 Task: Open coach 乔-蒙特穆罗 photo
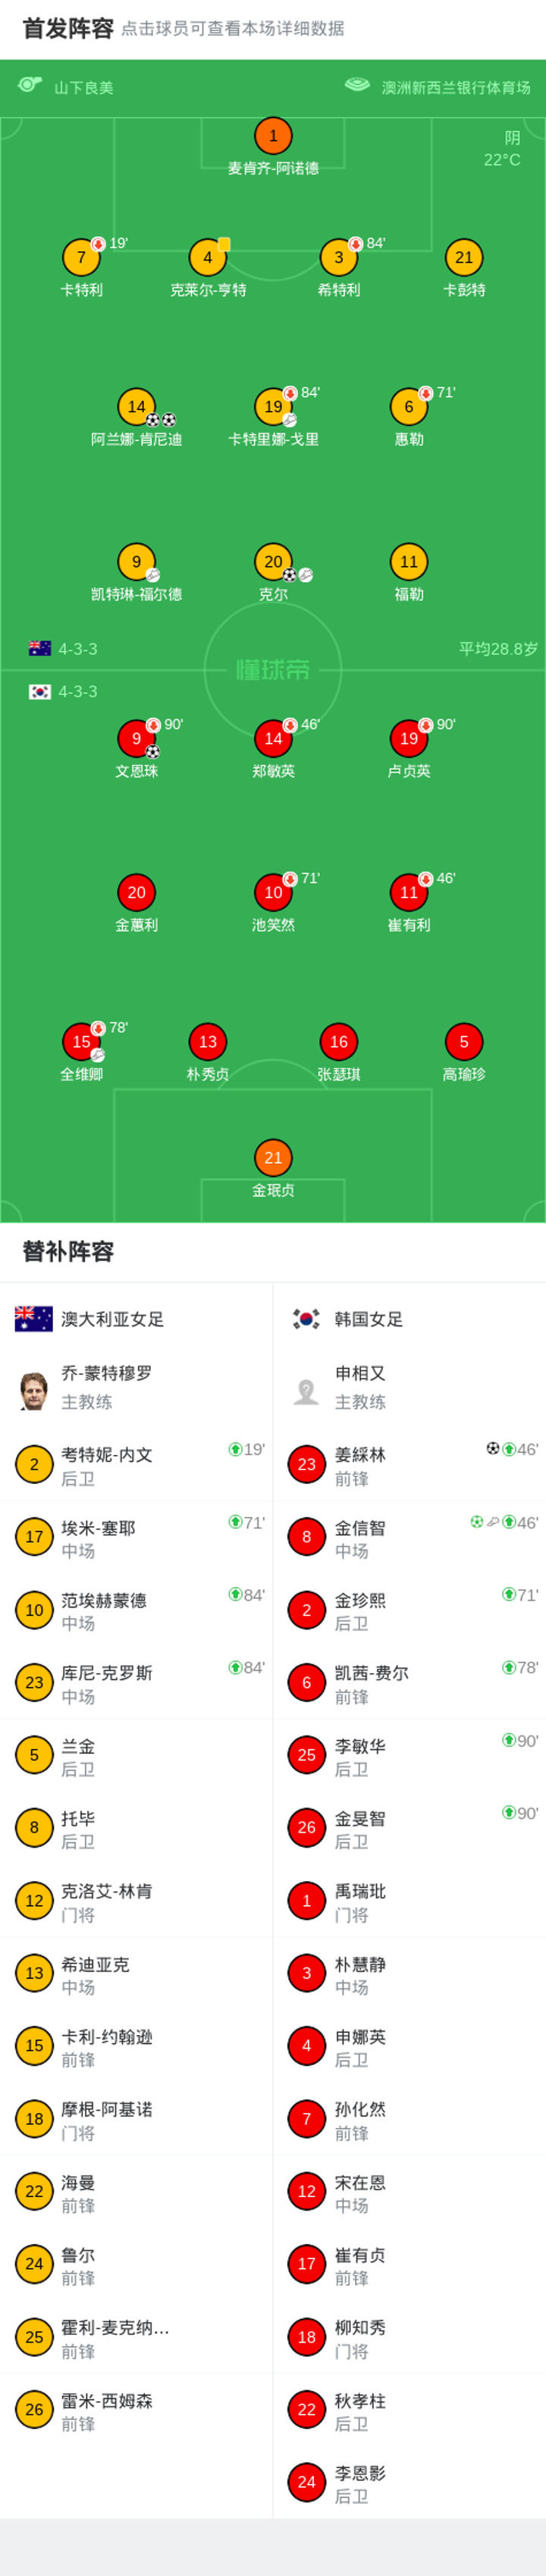pyautogui.click(x=34, y=1391)
